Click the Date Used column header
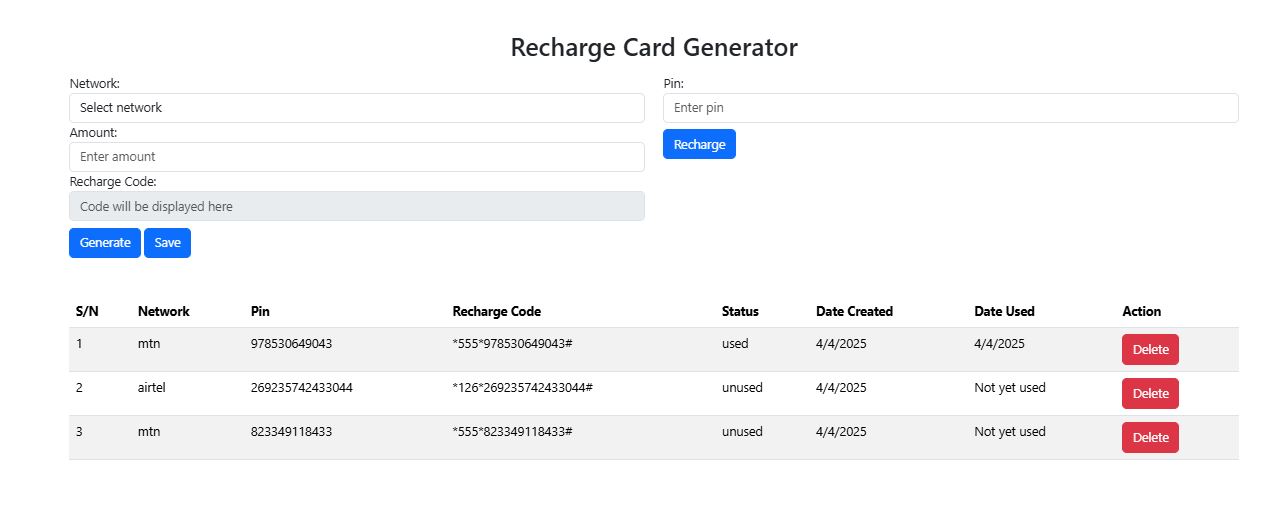The height and width of the screenshot is (508, 1284). pyautogui.click(x=1004, y=311)
